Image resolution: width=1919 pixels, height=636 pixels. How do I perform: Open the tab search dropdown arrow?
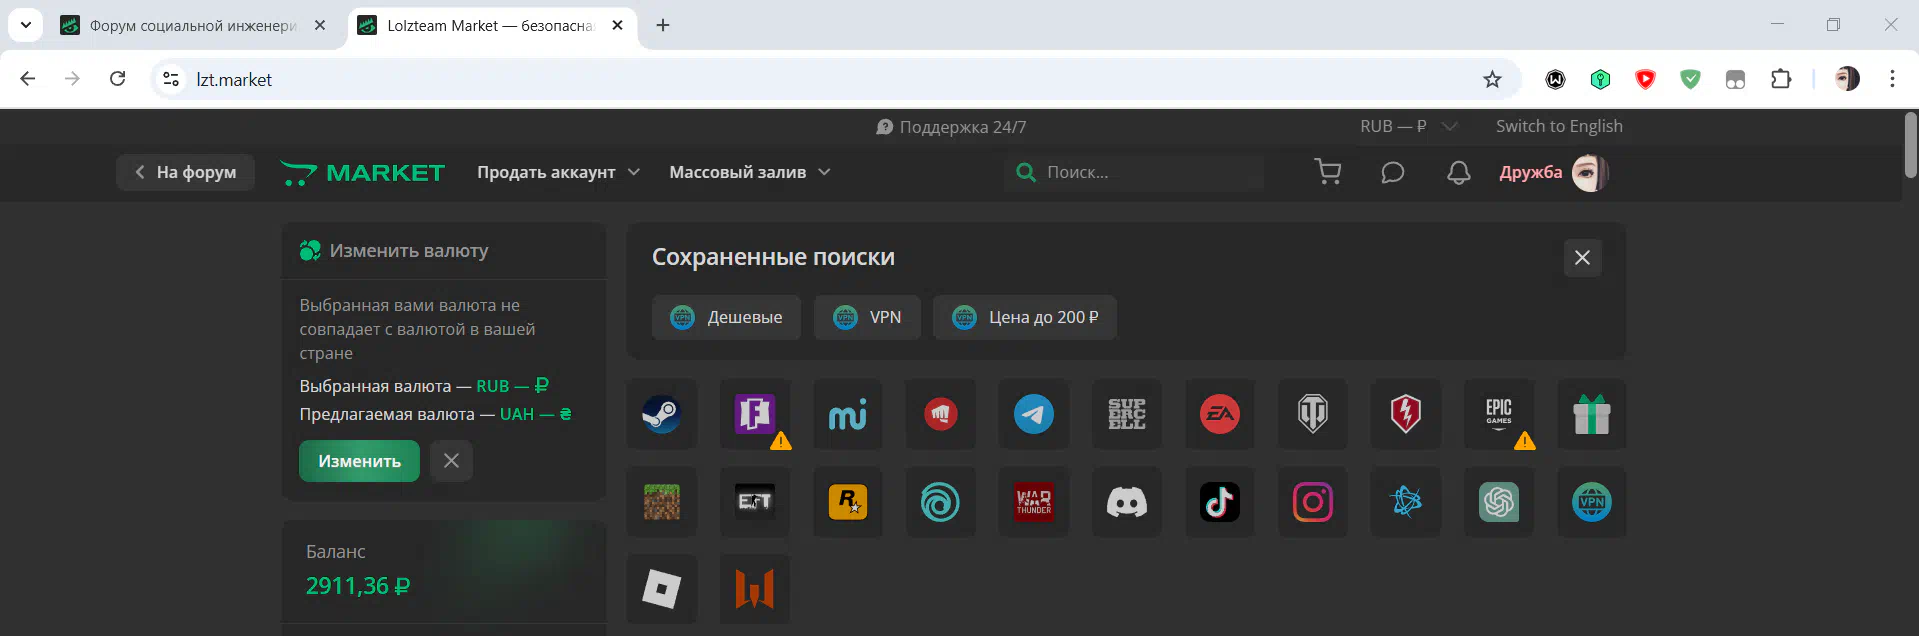click(x=26, y=25)
